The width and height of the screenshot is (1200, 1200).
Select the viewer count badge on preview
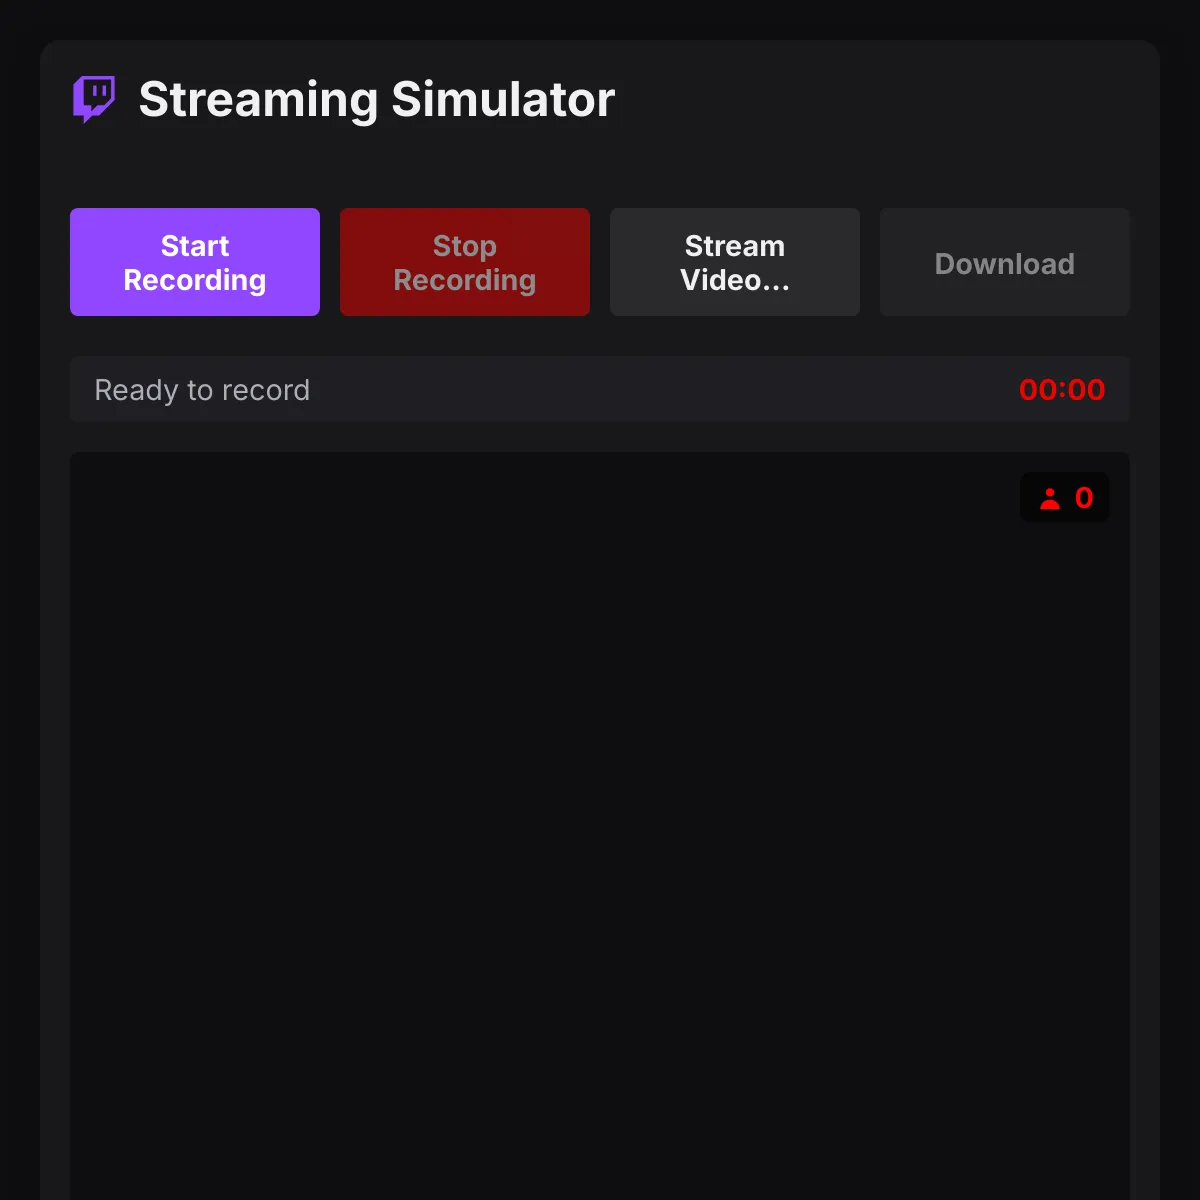(x=1064, y=497)
